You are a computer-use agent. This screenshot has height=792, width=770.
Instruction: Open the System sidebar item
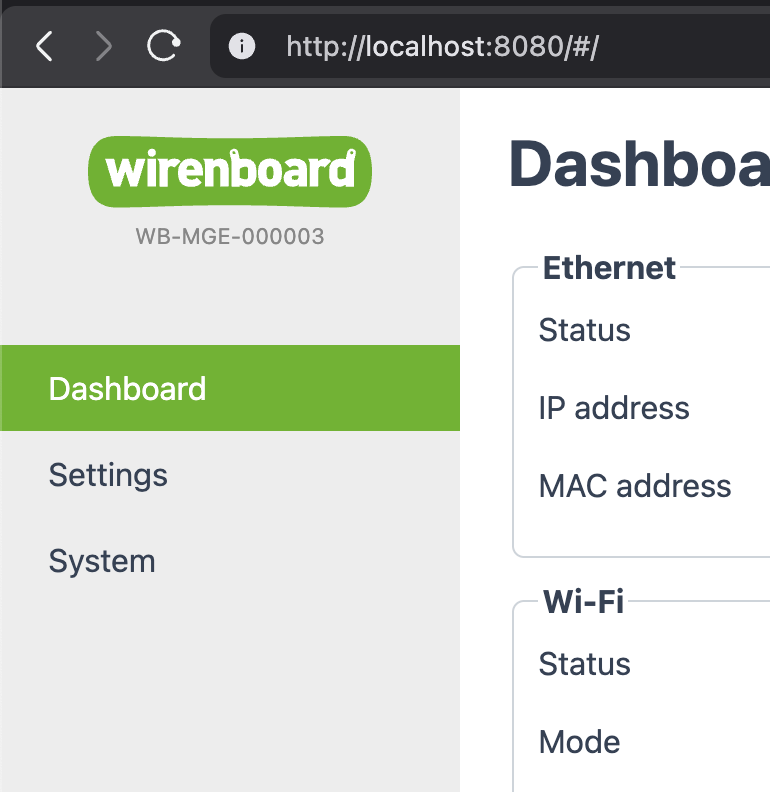click(x=102, y=561)
